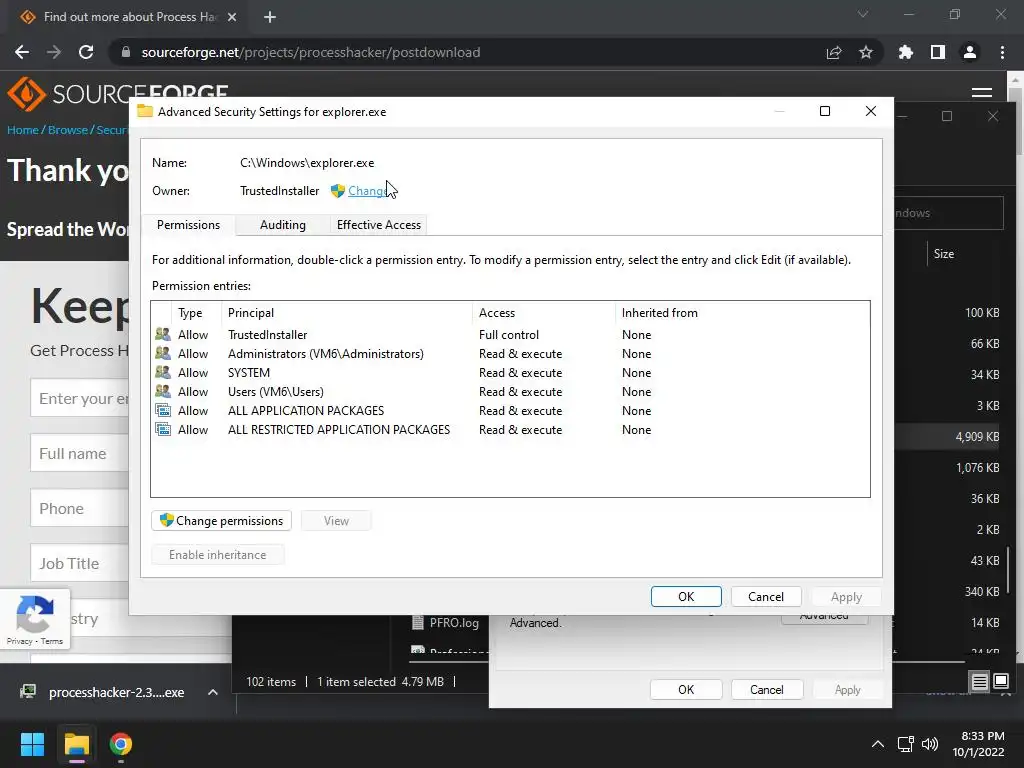1024x768 pixels.
Task: Switch to the Effective Access tab
Action: tap(379, 225)
